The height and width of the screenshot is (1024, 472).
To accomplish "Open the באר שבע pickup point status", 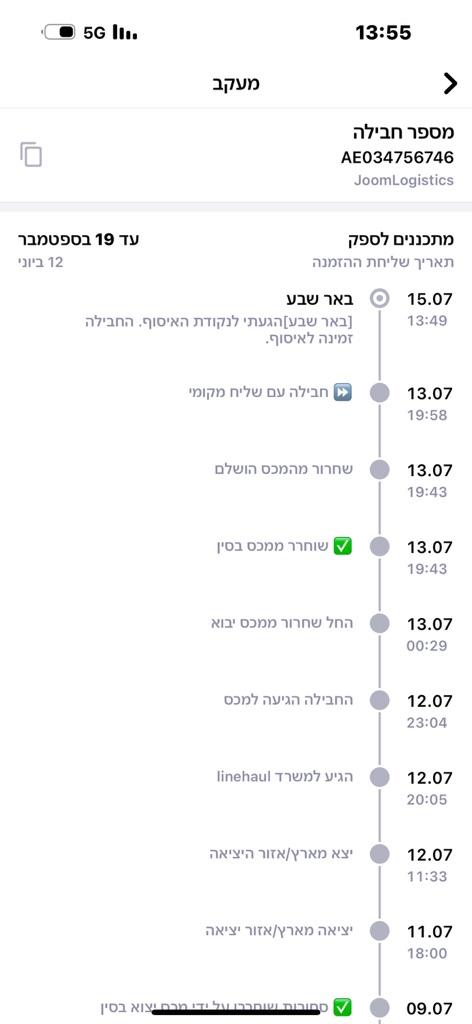I will coord(321,299).
